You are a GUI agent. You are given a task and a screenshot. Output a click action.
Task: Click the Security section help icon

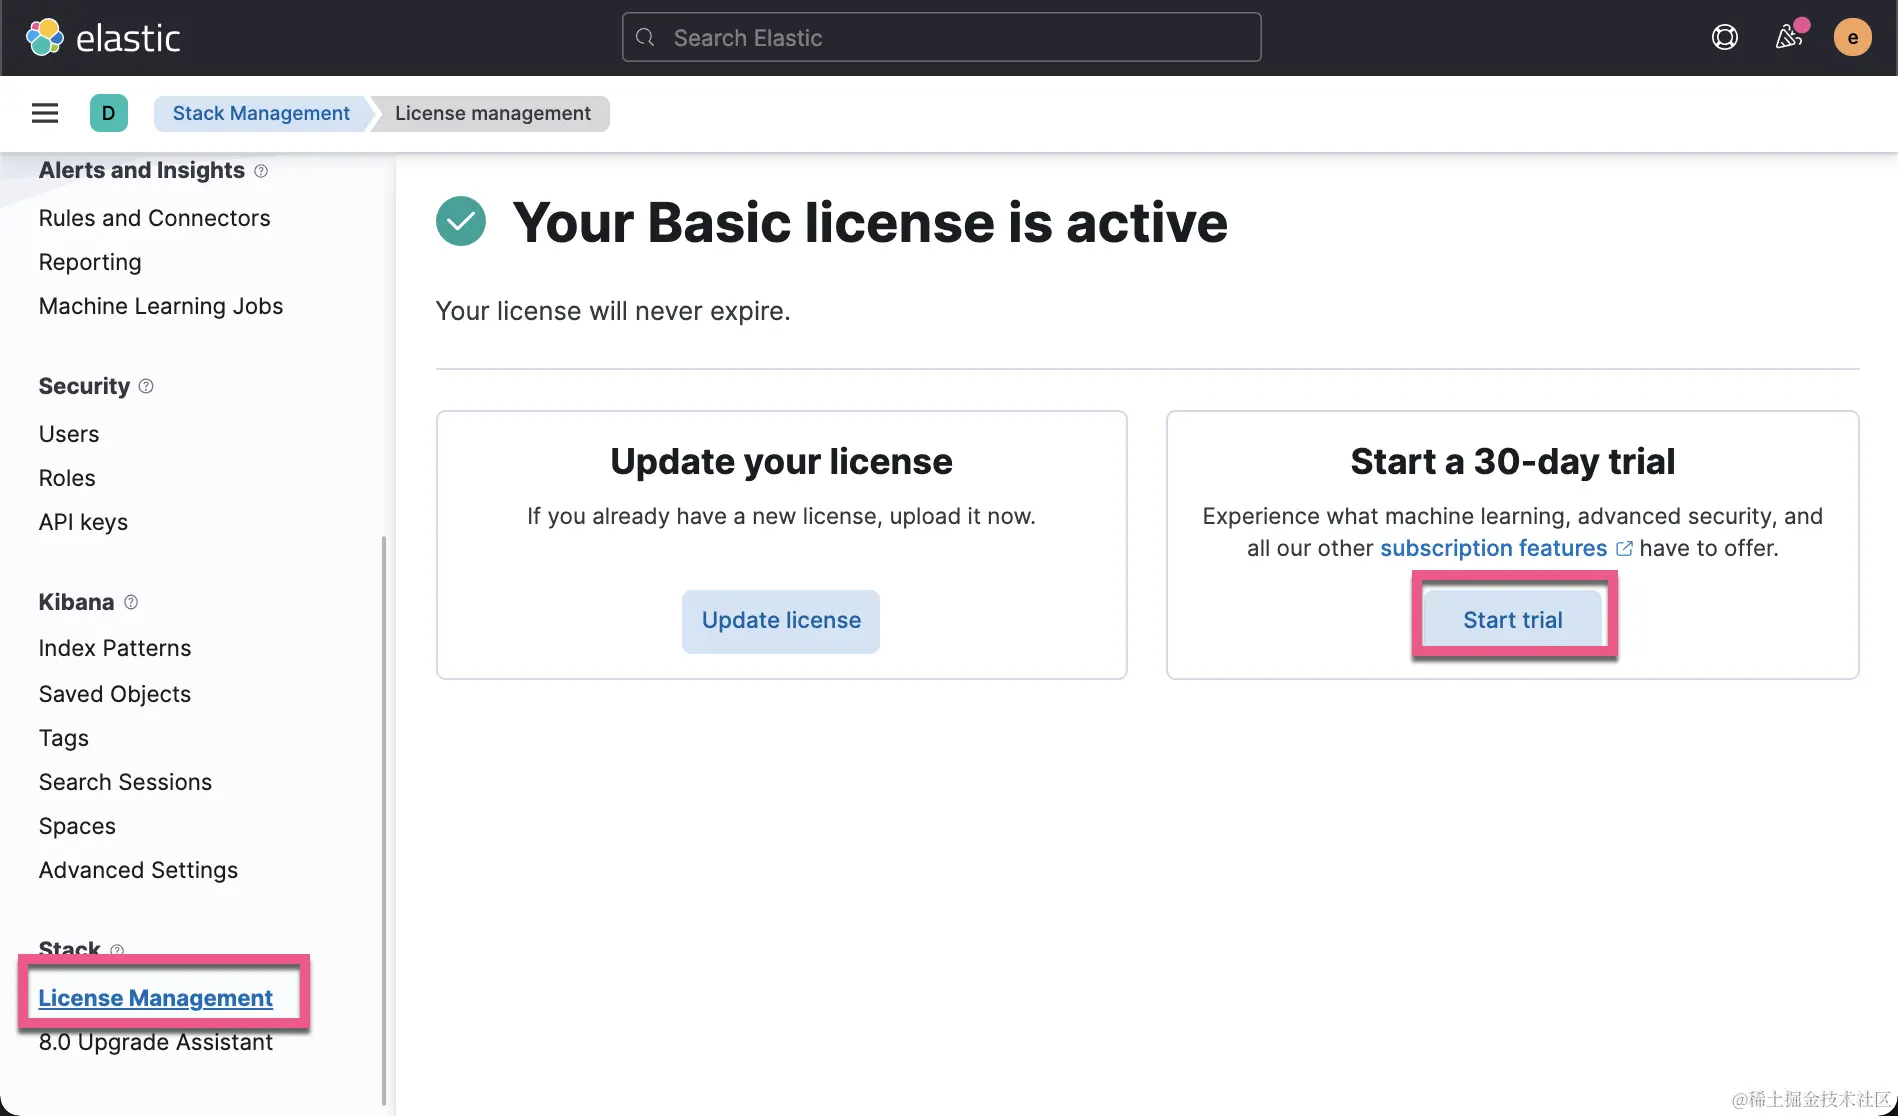coord(146,386)
